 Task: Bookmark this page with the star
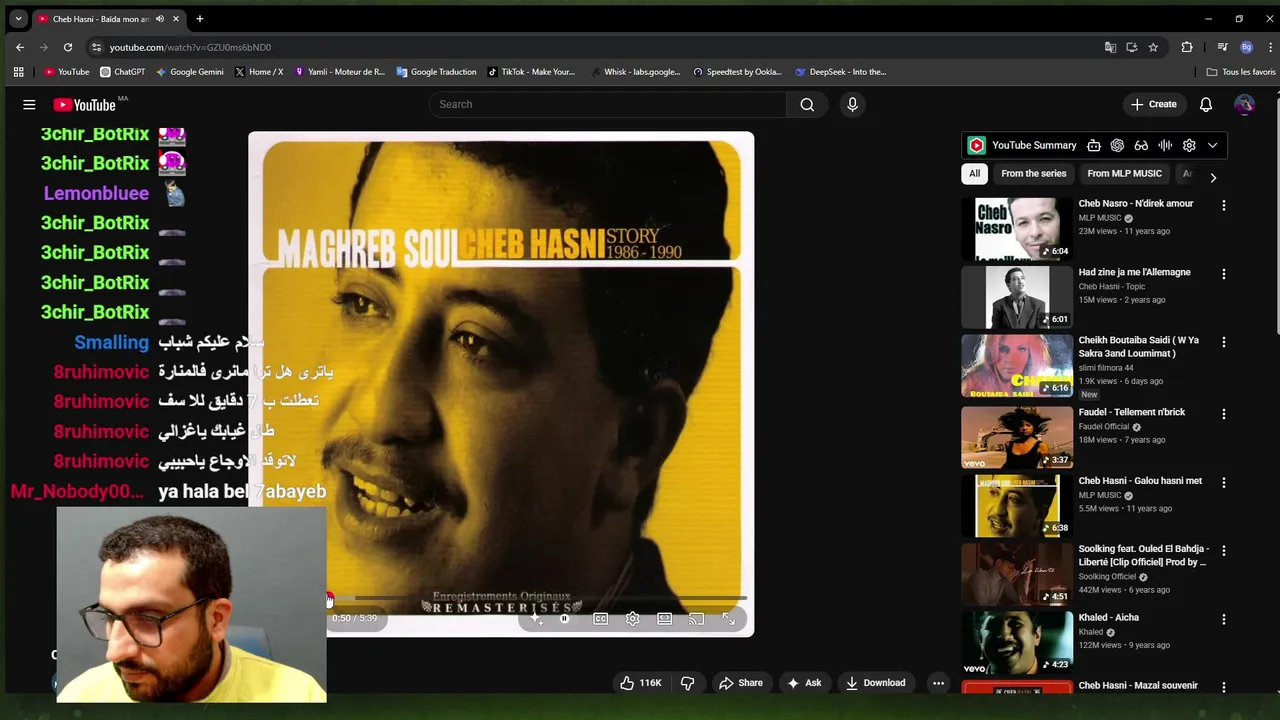1153,47
